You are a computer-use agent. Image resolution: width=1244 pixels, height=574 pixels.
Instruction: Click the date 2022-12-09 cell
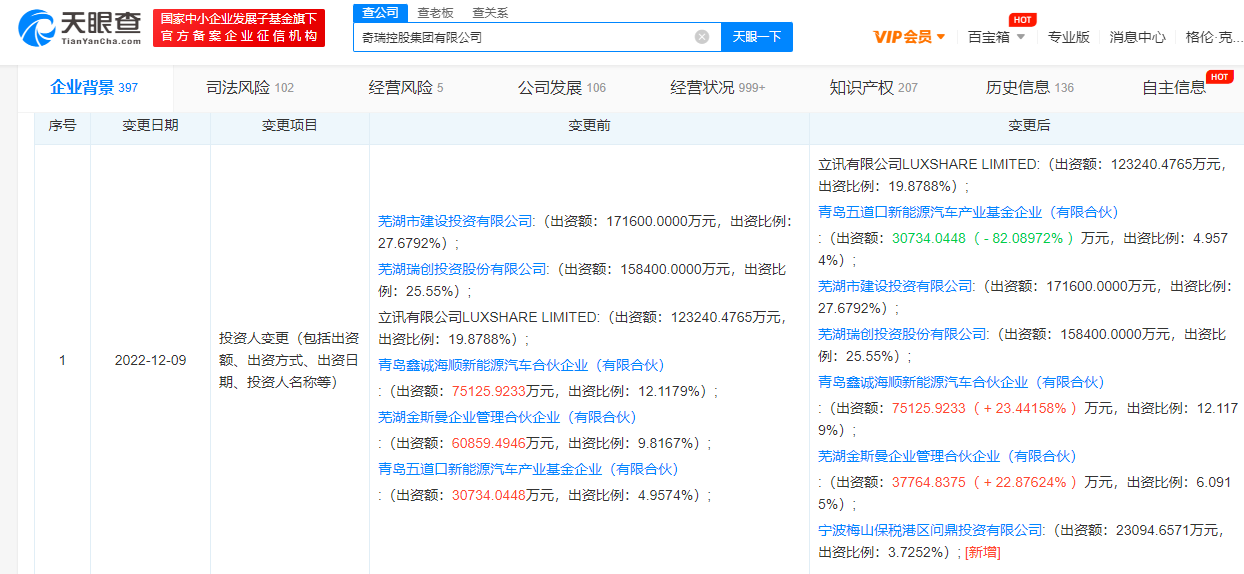click(x=150, y=360)
